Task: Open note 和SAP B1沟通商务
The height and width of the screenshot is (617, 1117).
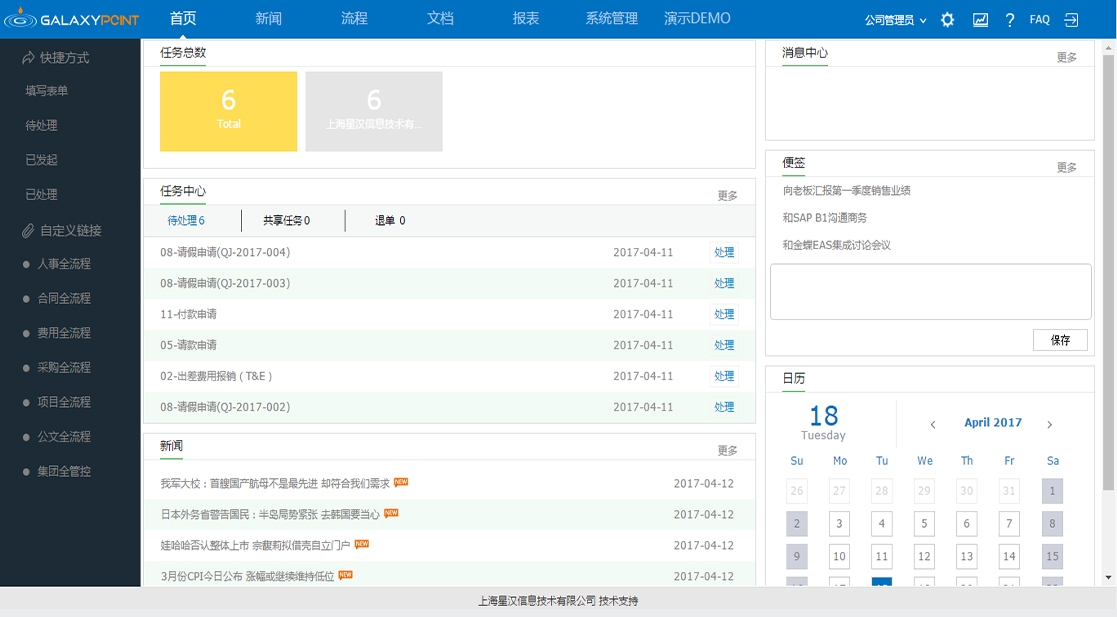Action: point(825,217)
